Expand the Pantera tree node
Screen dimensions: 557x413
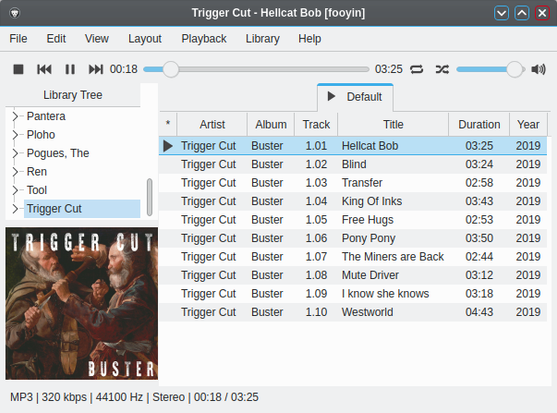15,116
